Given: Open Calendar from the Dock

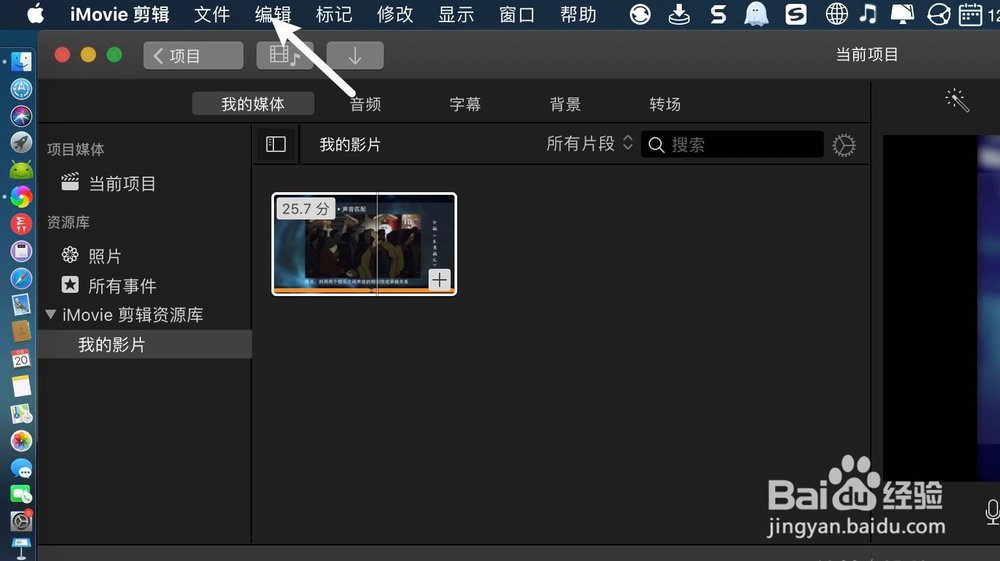Looking at the screenshot, I should (x=21, y=359).
